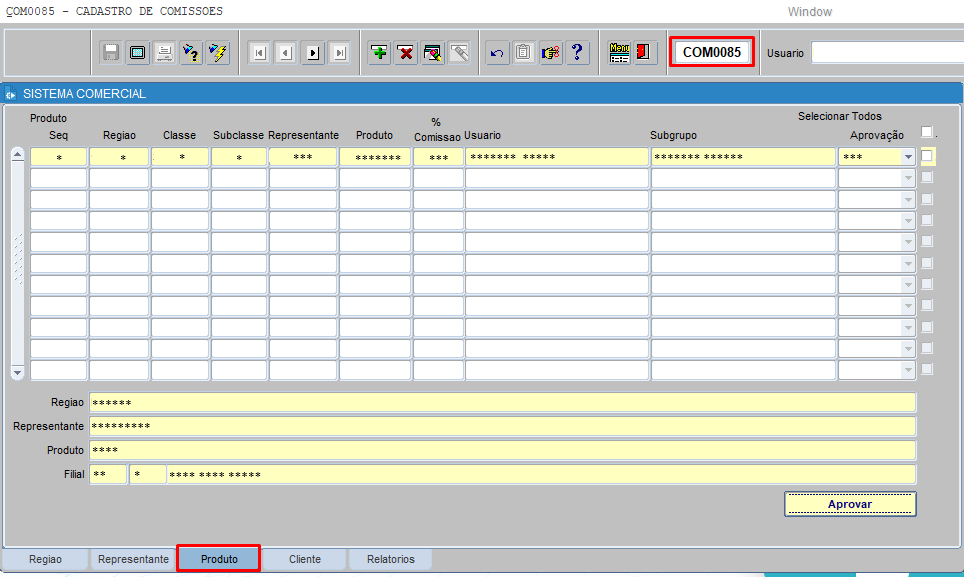Click the Usuario field in toolbar

coord(886,53)
